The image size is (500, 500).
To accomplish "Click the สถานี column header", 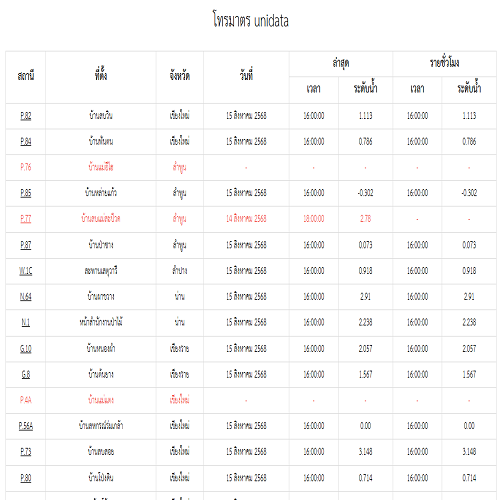I will (26, 76).
